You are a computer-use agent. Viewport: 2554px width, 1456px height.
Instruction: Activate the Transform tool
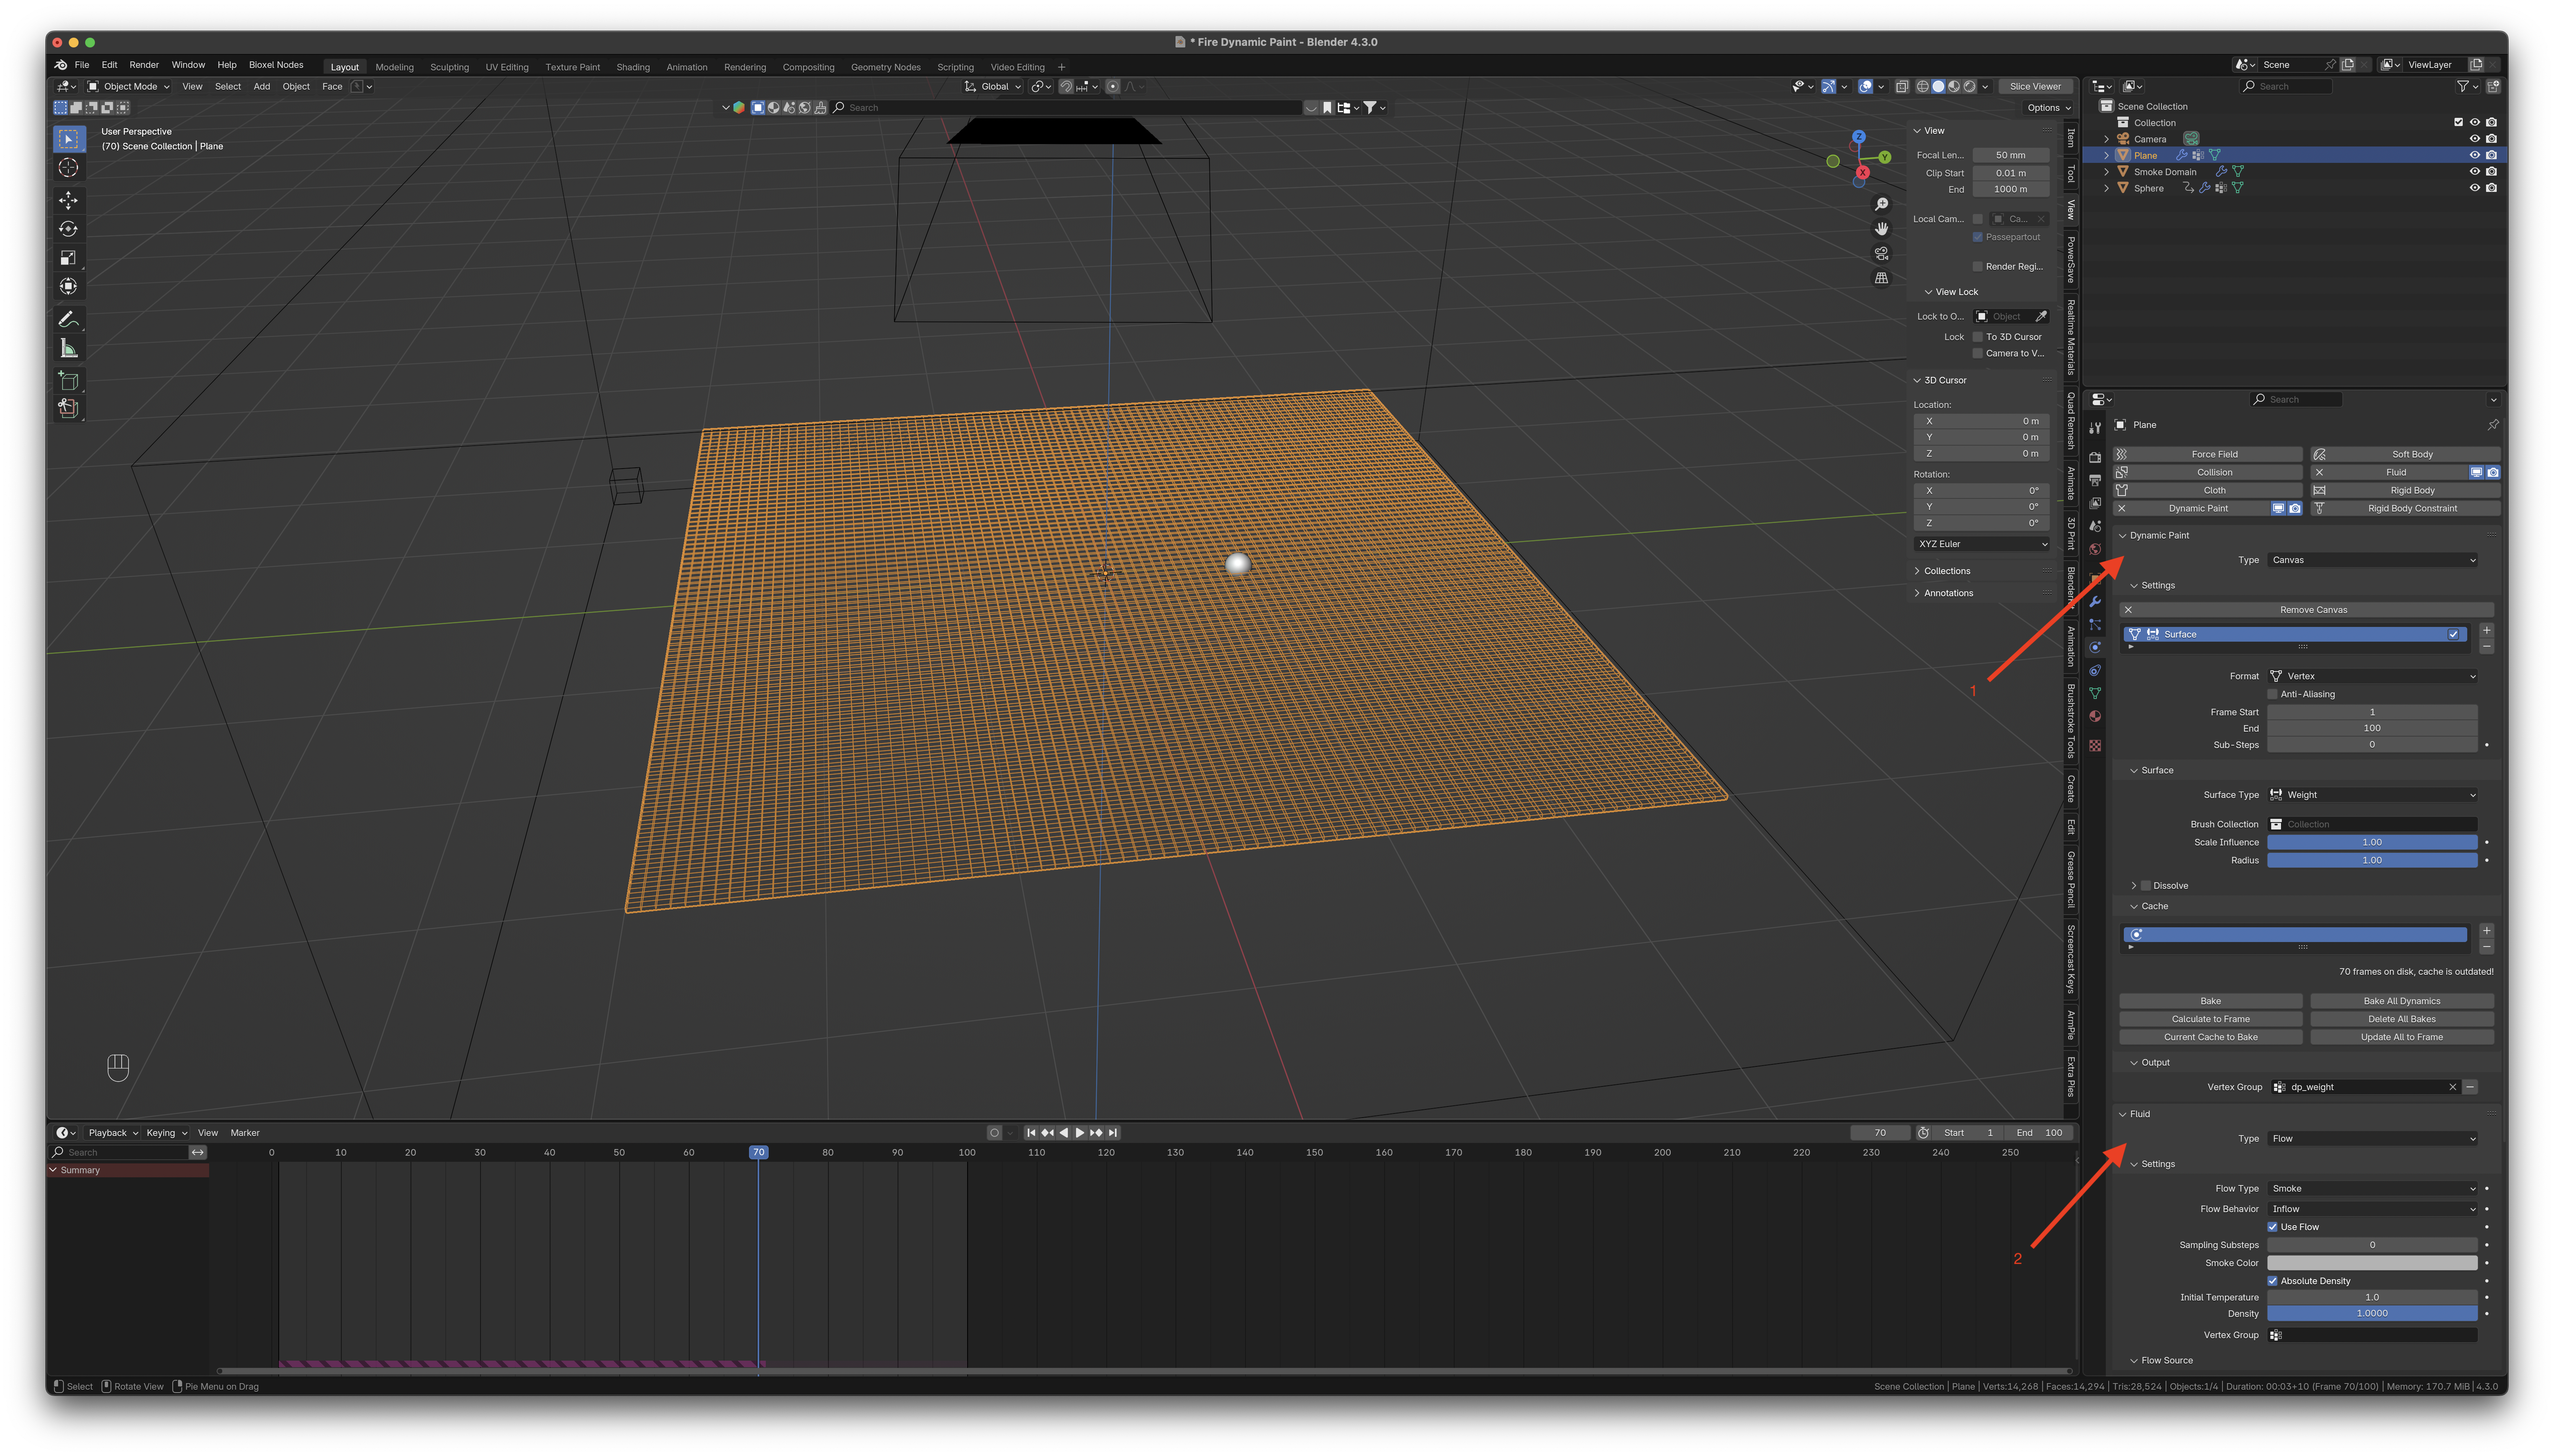[68, 287]
